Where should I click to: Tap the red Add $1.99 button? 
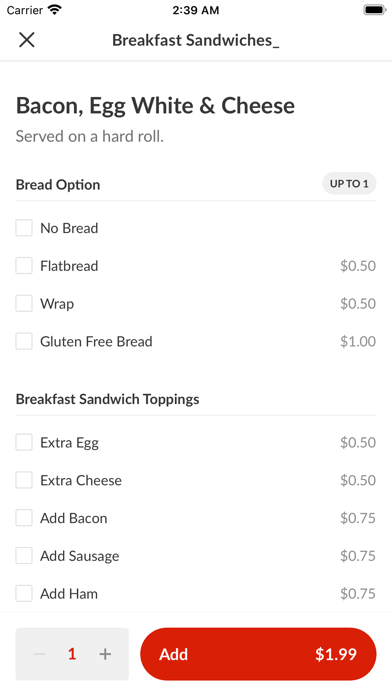click(258, 654)
